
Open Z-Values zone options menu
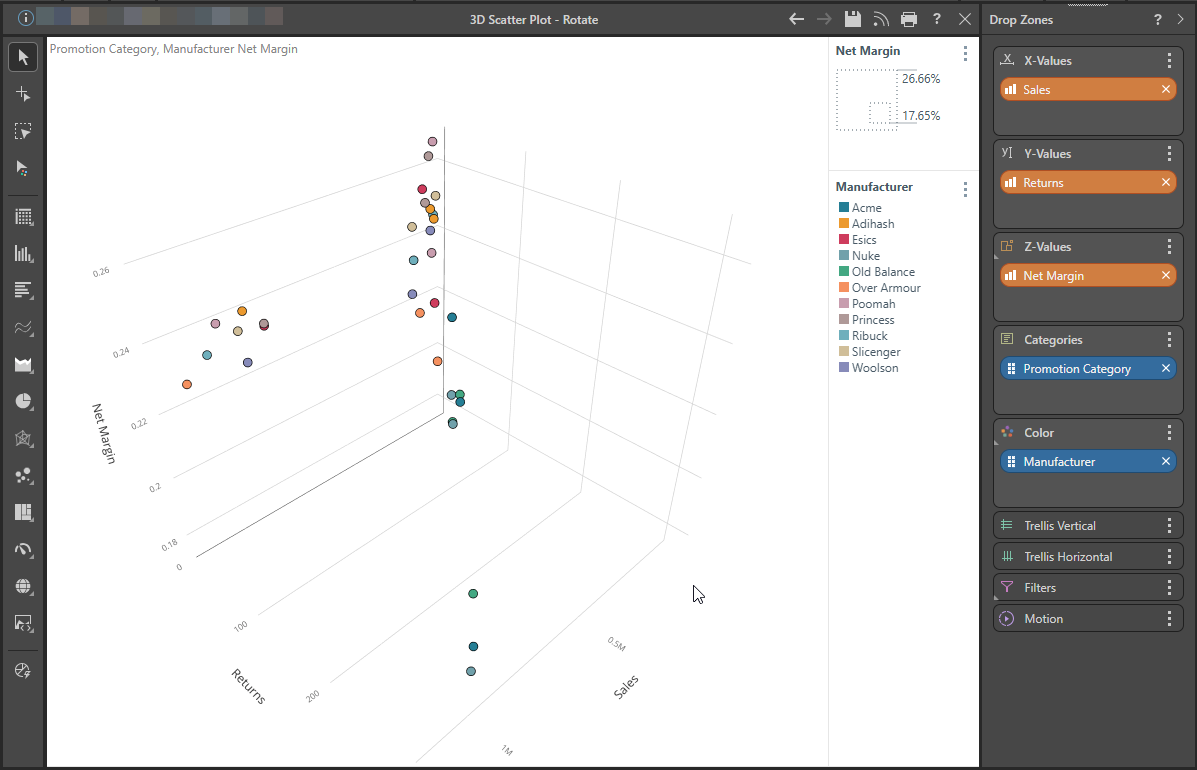1169,246
